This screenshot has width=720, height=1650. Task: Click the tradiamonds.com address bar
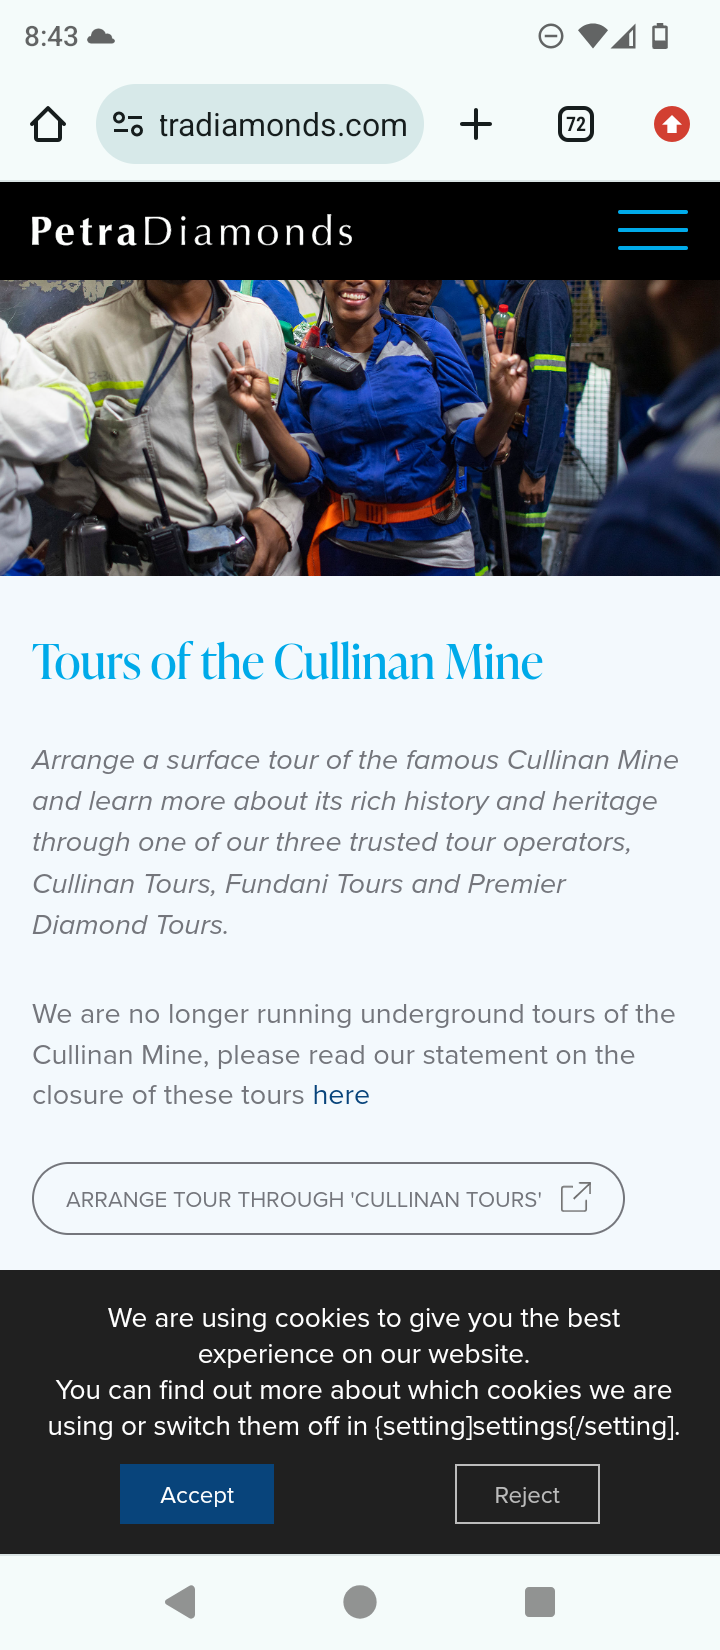click(x=282, y=125)
